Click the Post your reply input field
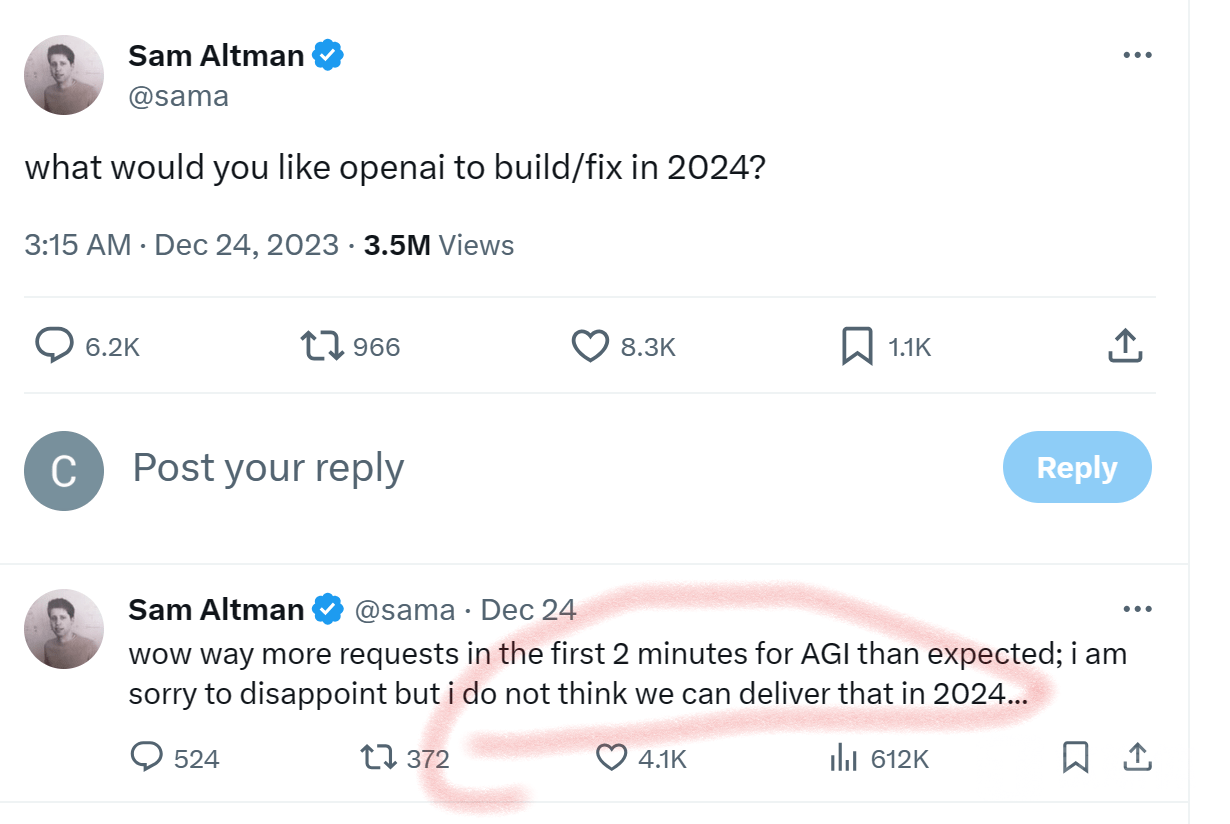 click(267, 467)
